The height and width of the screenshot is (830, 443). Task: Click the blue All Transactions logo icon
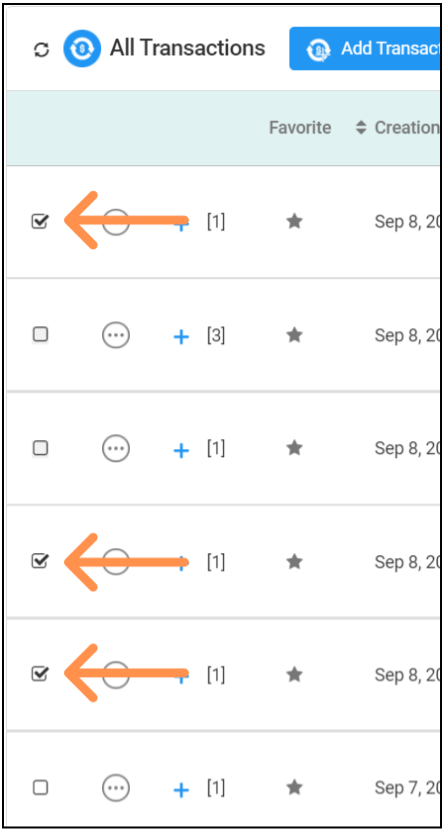pyautogui.click(x=82, y=49)
